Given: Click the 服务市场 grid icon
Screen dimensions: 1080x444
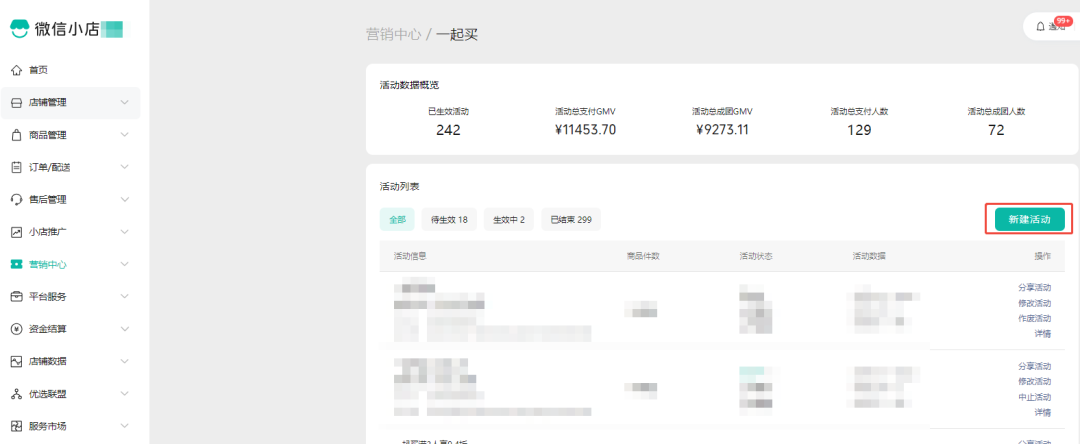Looking at the screenshot, I should 17,426.
